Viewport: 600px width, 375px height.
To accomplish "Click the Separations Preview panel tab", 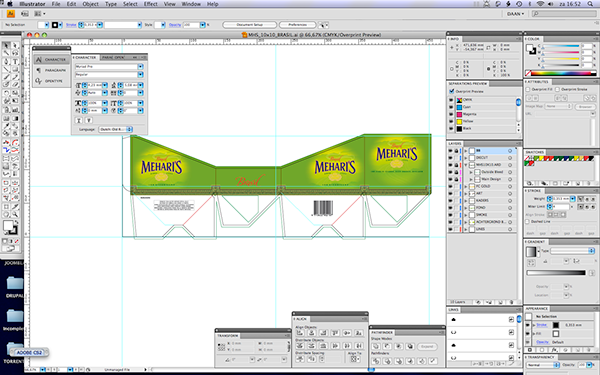I will [x=468, y=83].
